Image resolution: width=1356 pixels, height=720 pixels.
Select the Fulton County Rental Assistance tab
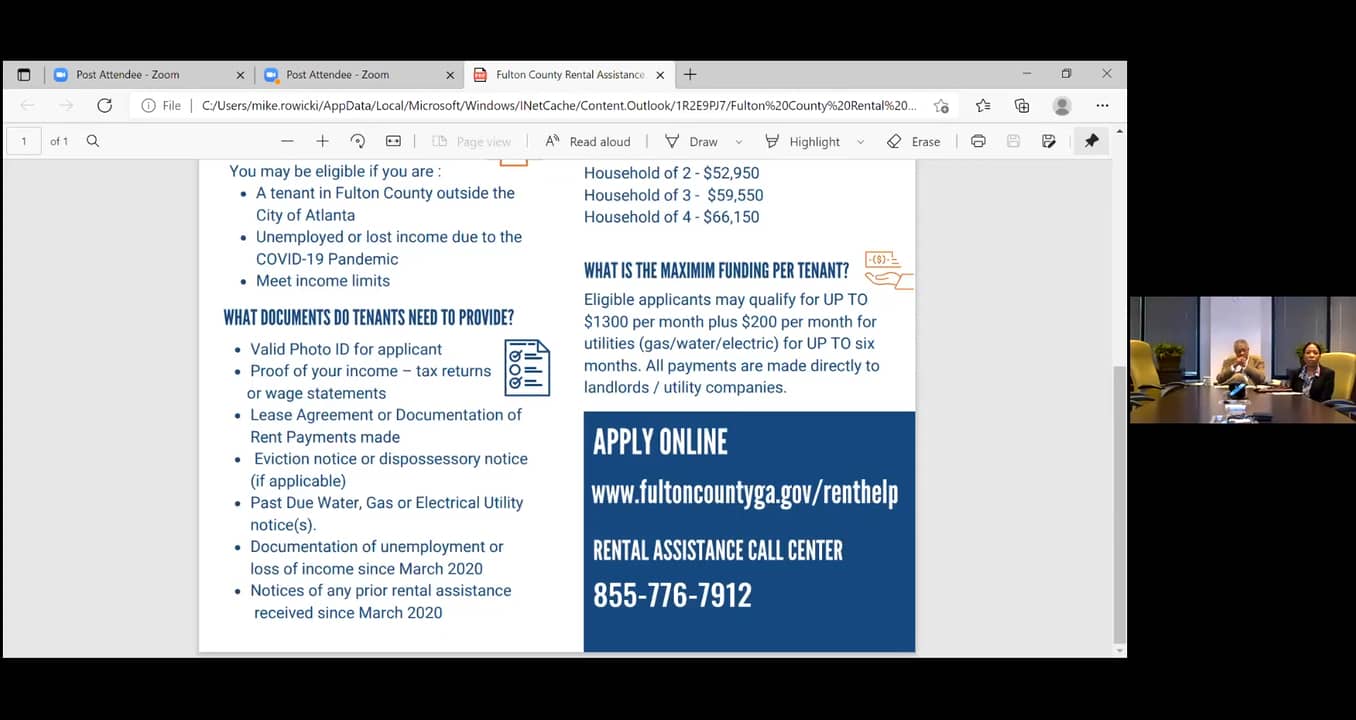tap(568, 74)
